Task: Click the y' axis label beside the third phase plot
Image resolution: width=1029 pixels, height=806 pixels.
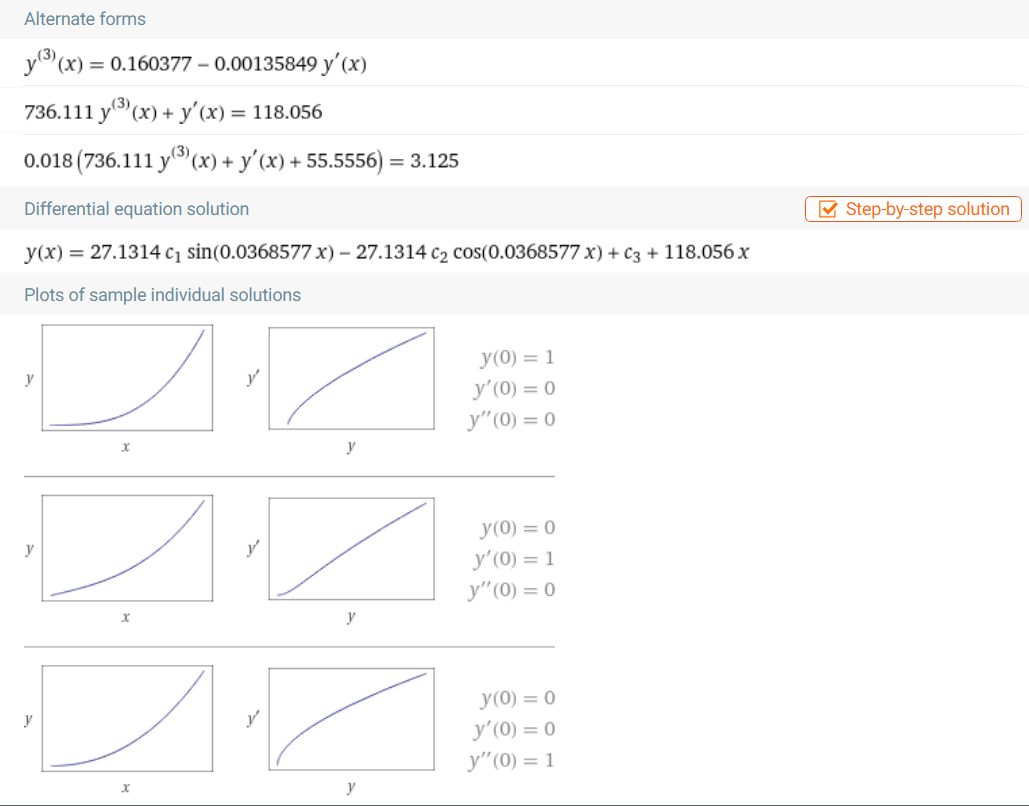Action: [253, 719]
